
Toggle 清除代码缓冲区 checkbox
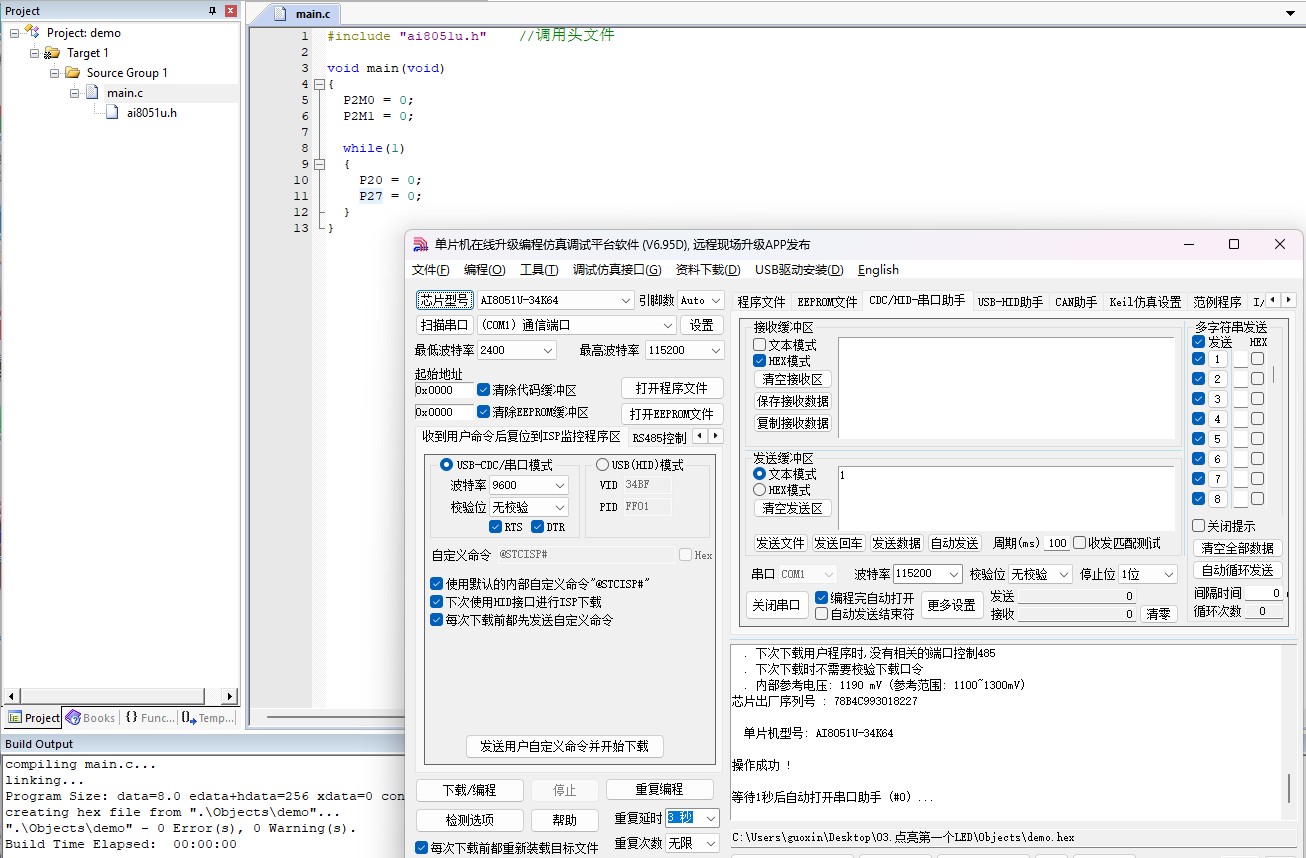click(x=484, y=390)
